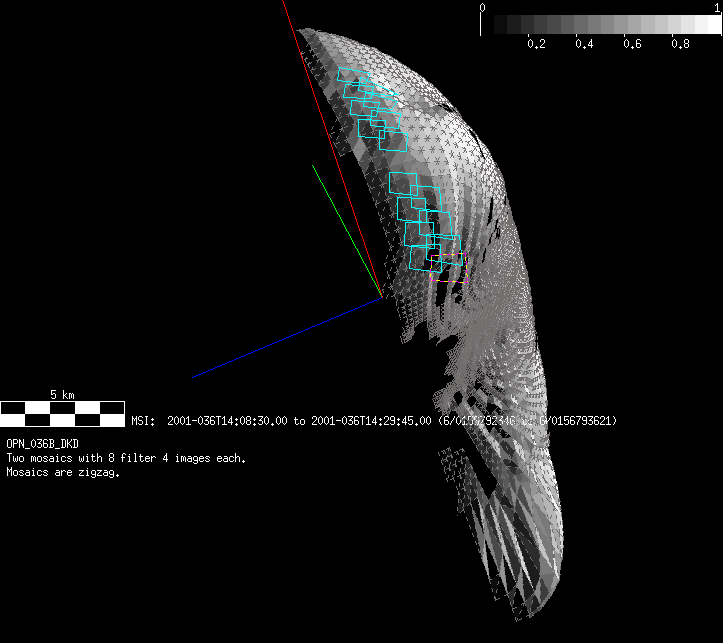Click the OPN_036B_DKD sequence label

coord(43,443)
